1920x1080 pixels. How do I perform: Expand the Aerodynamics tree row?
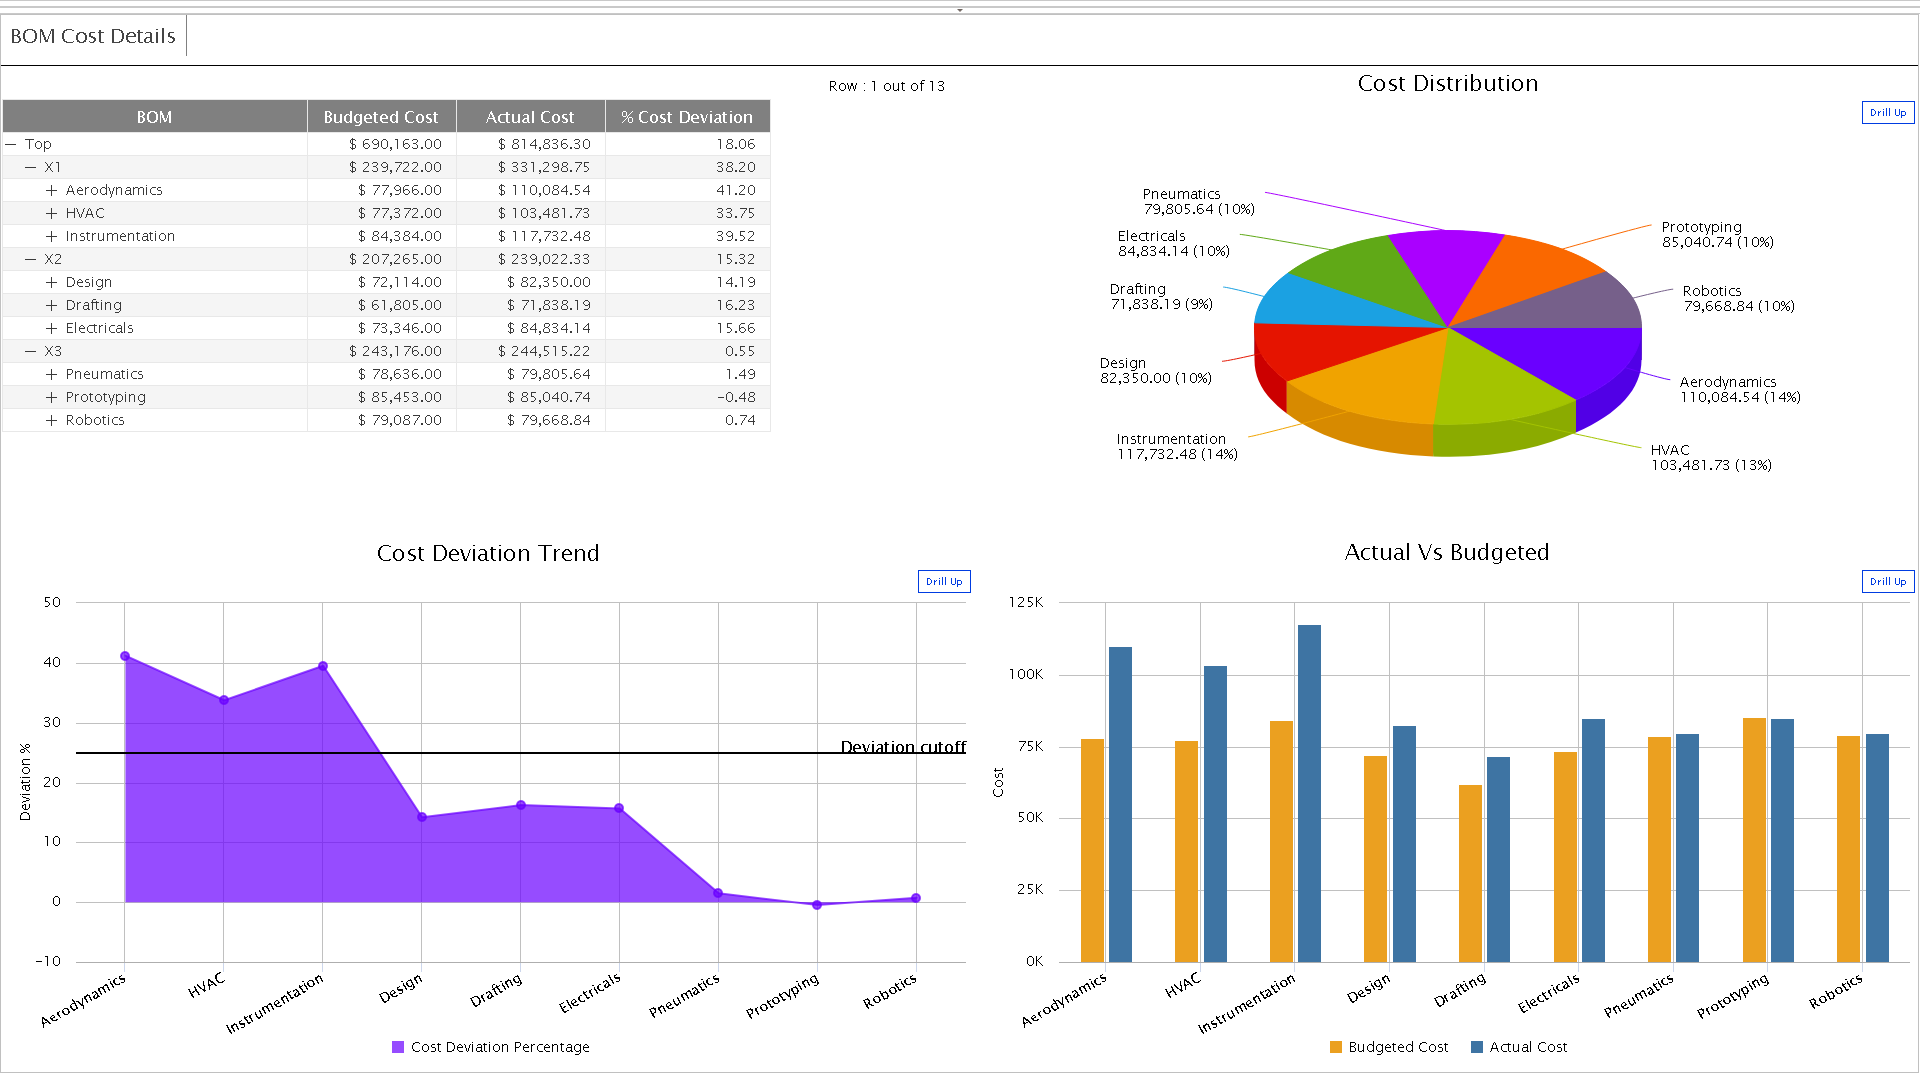(x=51, y=190)
